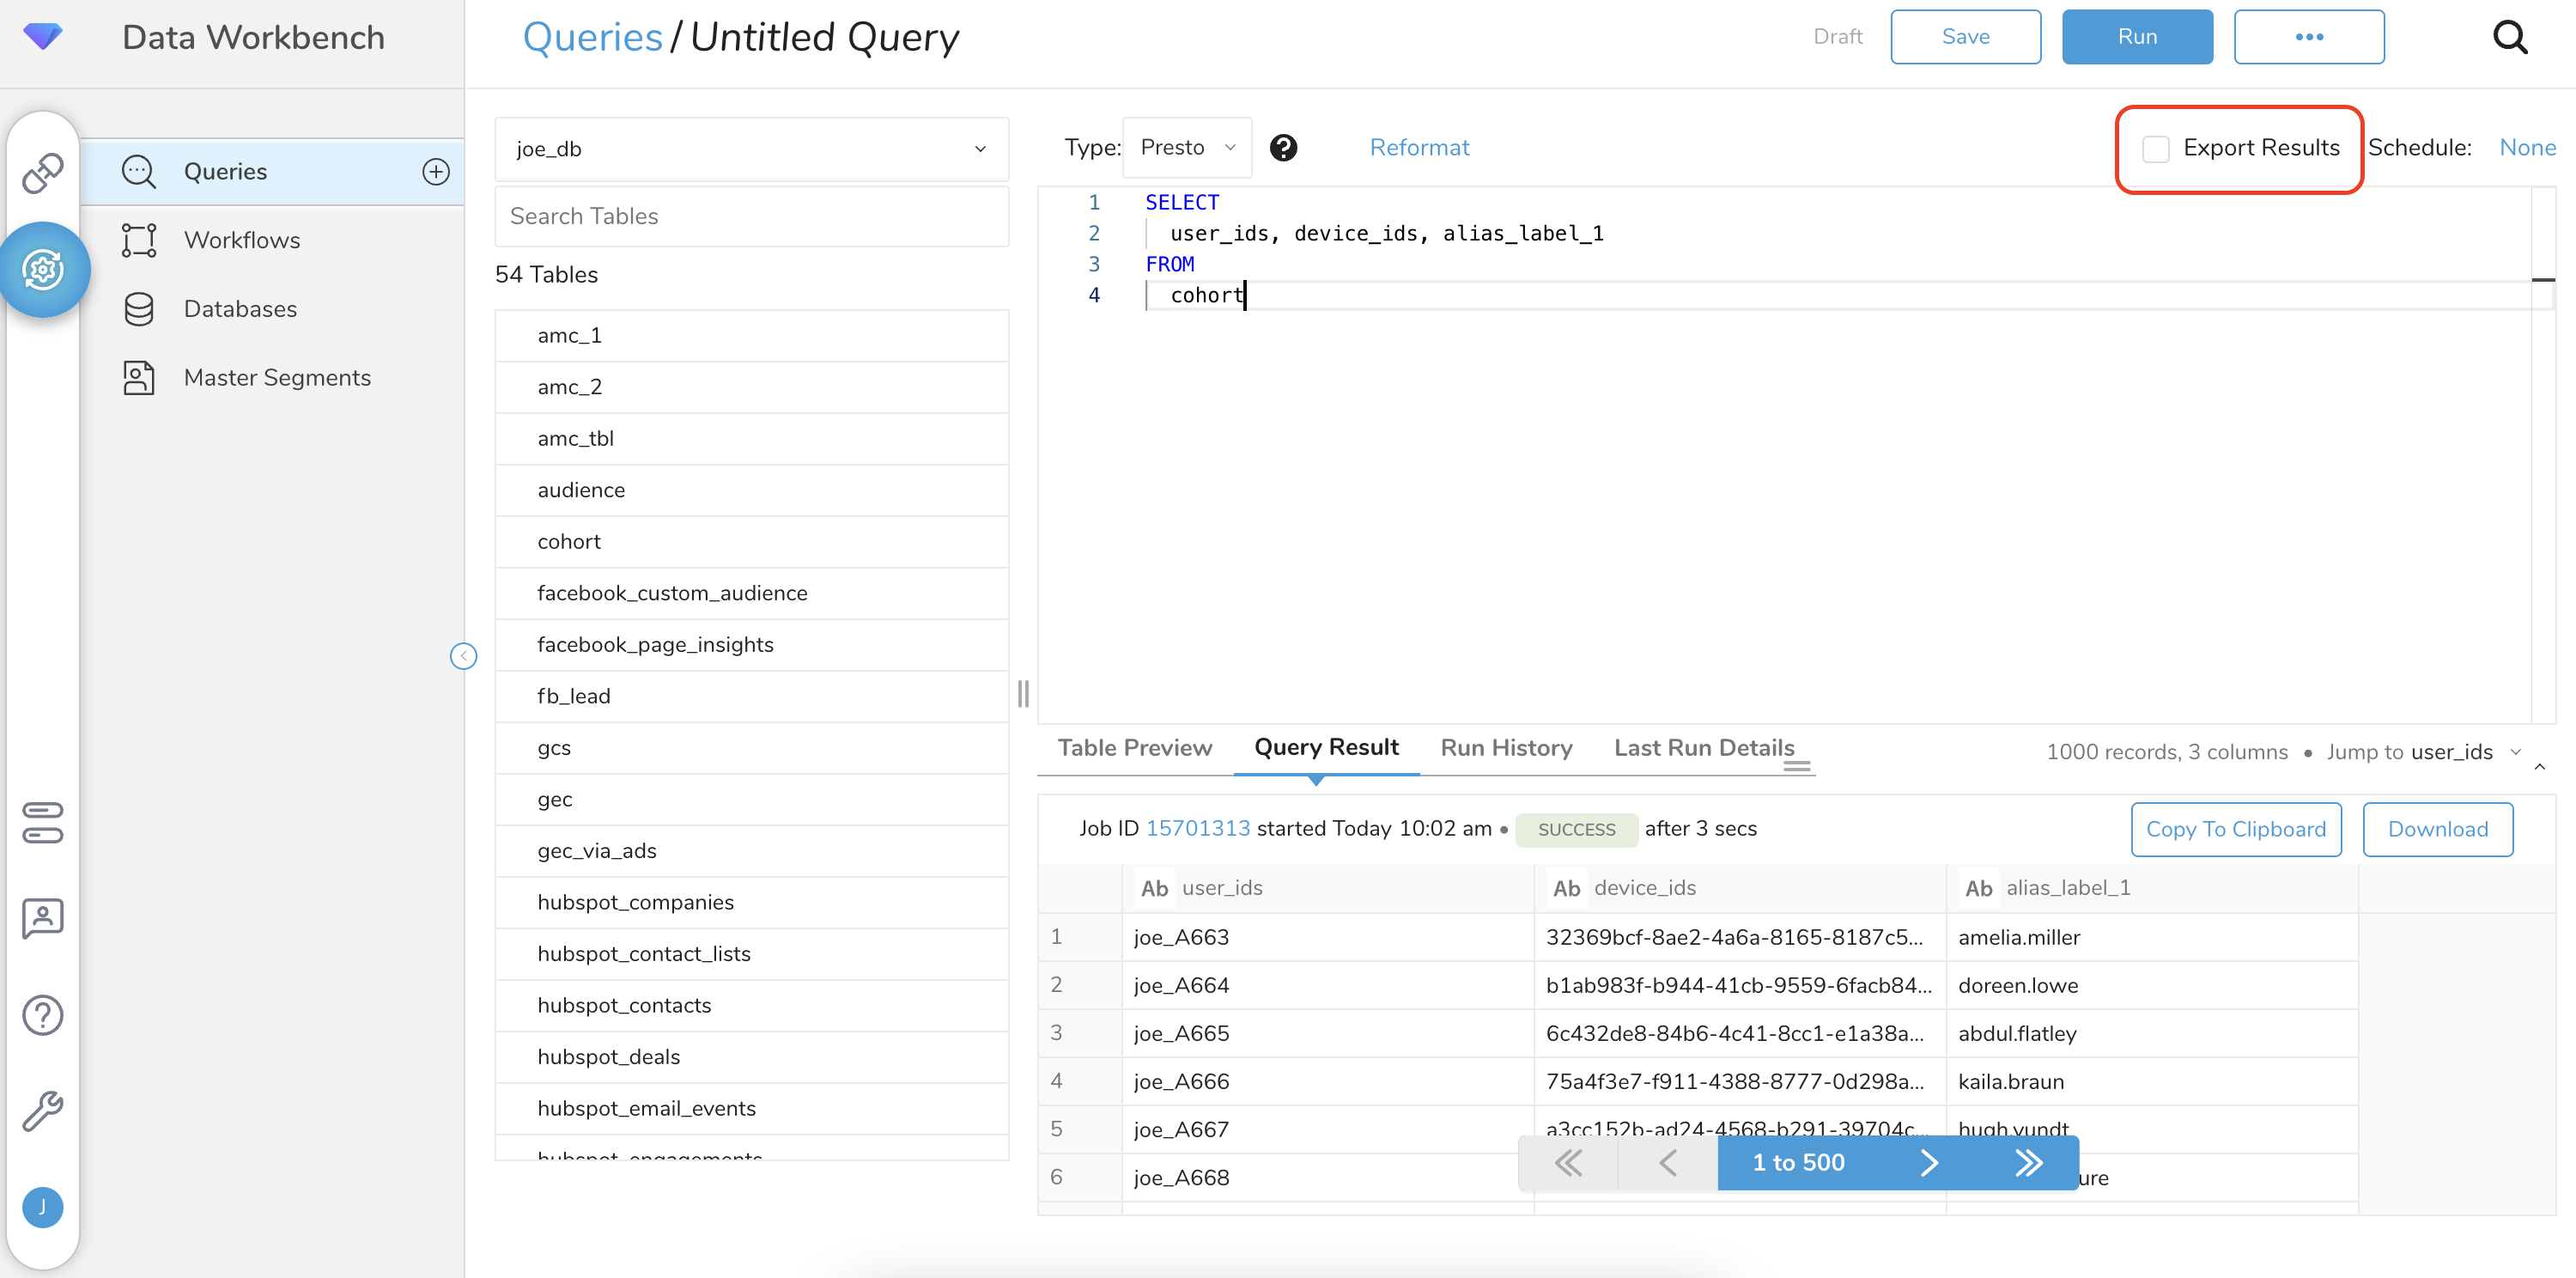Click the plus icon next to Queries
This screenshot has height=1278, width=2576.
435,171
